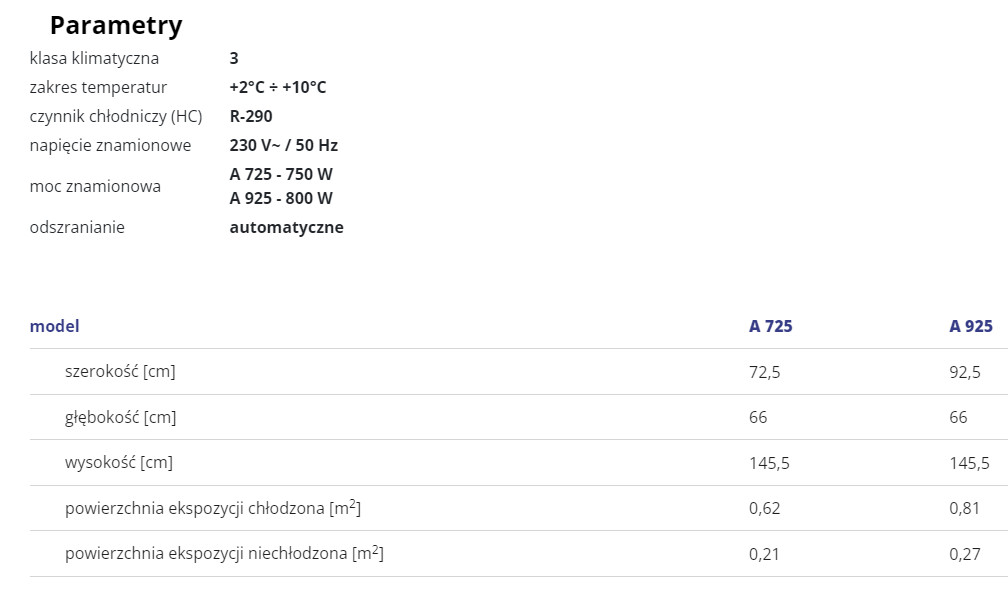Click the 0,62 cooled area value
The image size is (1008, 591).
pyautogui.click(x=764, y=508)
